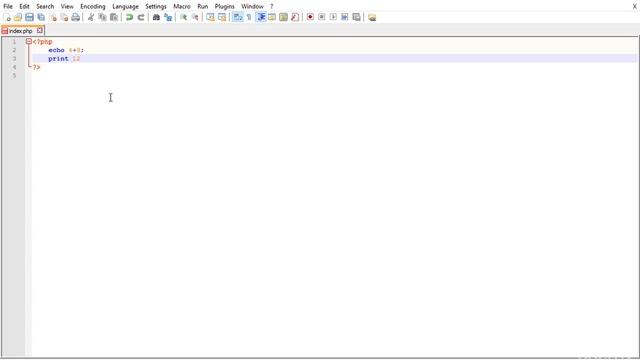Open the Run menu
The image size is (640, 360).
202,7
